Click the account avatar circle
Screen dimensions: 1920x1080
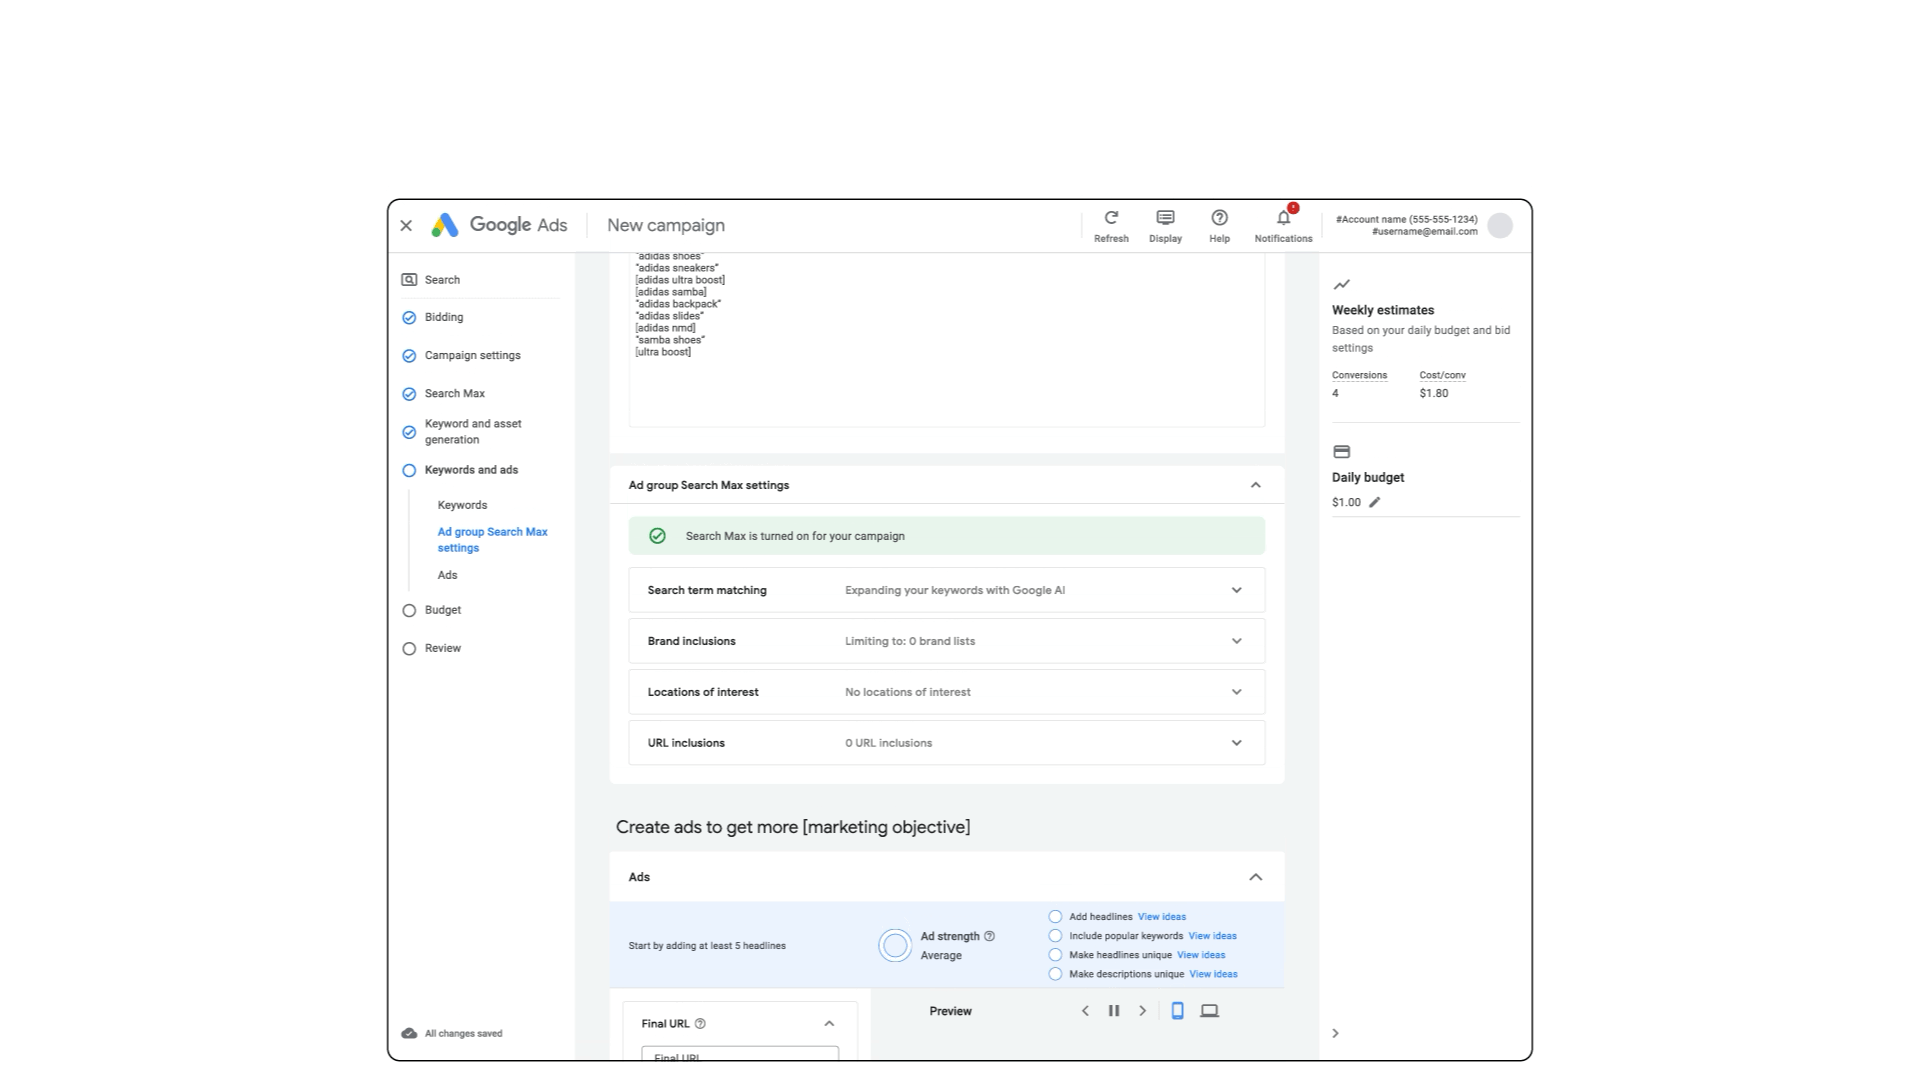click(1500, 226)
